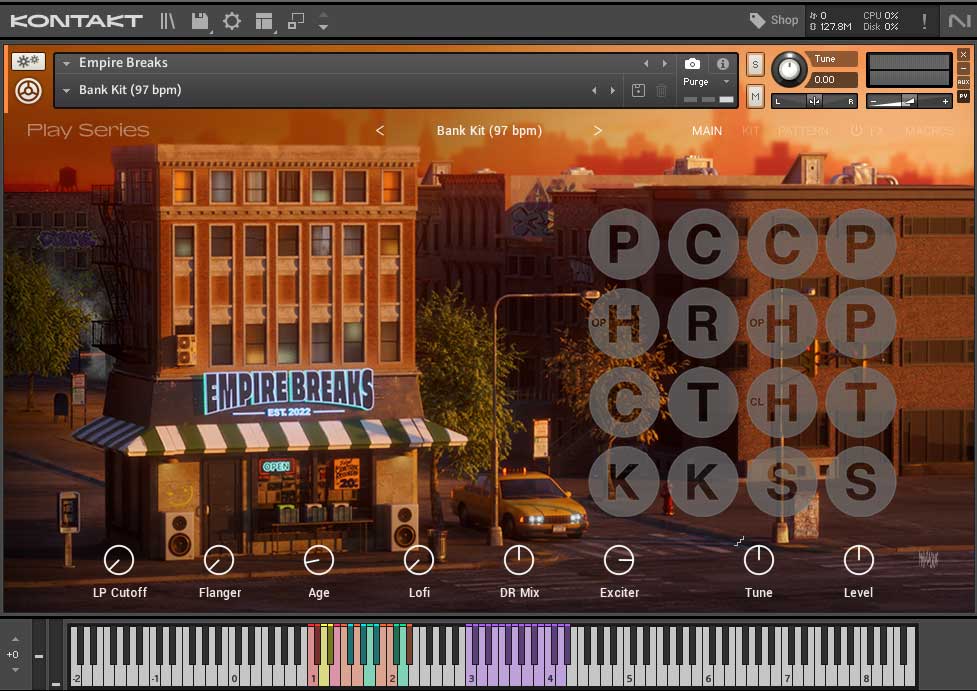Toggle the PV button
Viewport: 977px width, 691px height.
(963, 96)
